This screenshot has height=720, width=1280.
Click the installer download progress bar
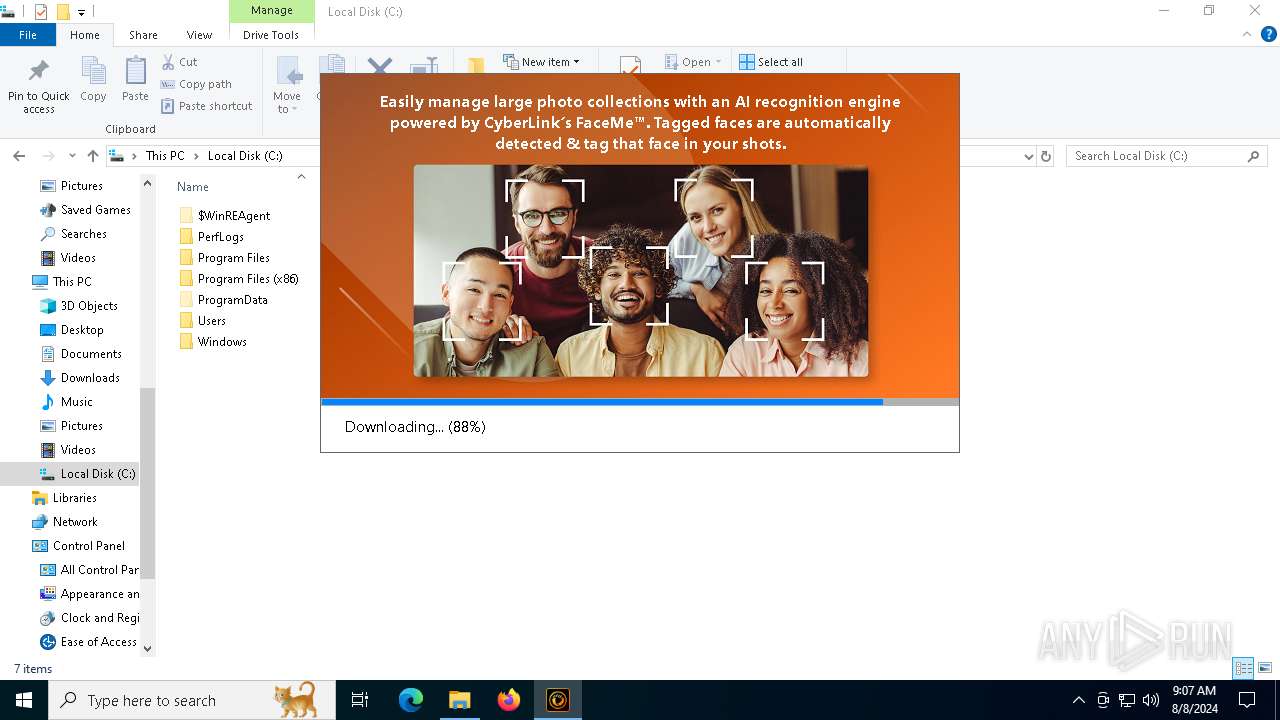(640, 402)
